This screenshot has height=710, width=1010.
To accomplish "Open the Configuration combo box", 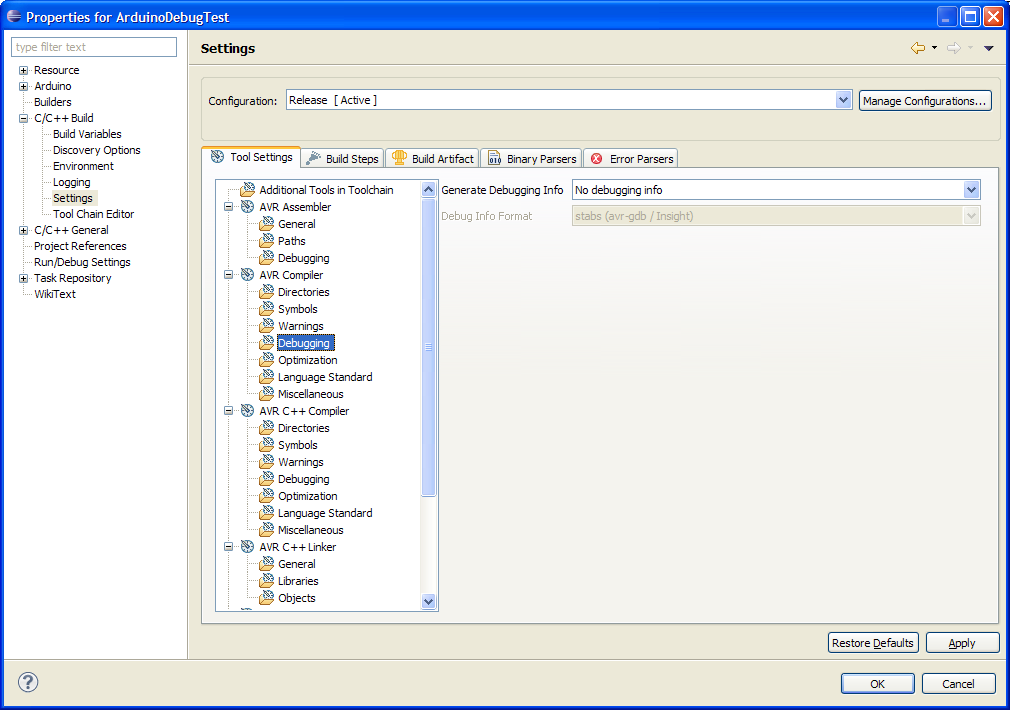I will tap(842, 100).
